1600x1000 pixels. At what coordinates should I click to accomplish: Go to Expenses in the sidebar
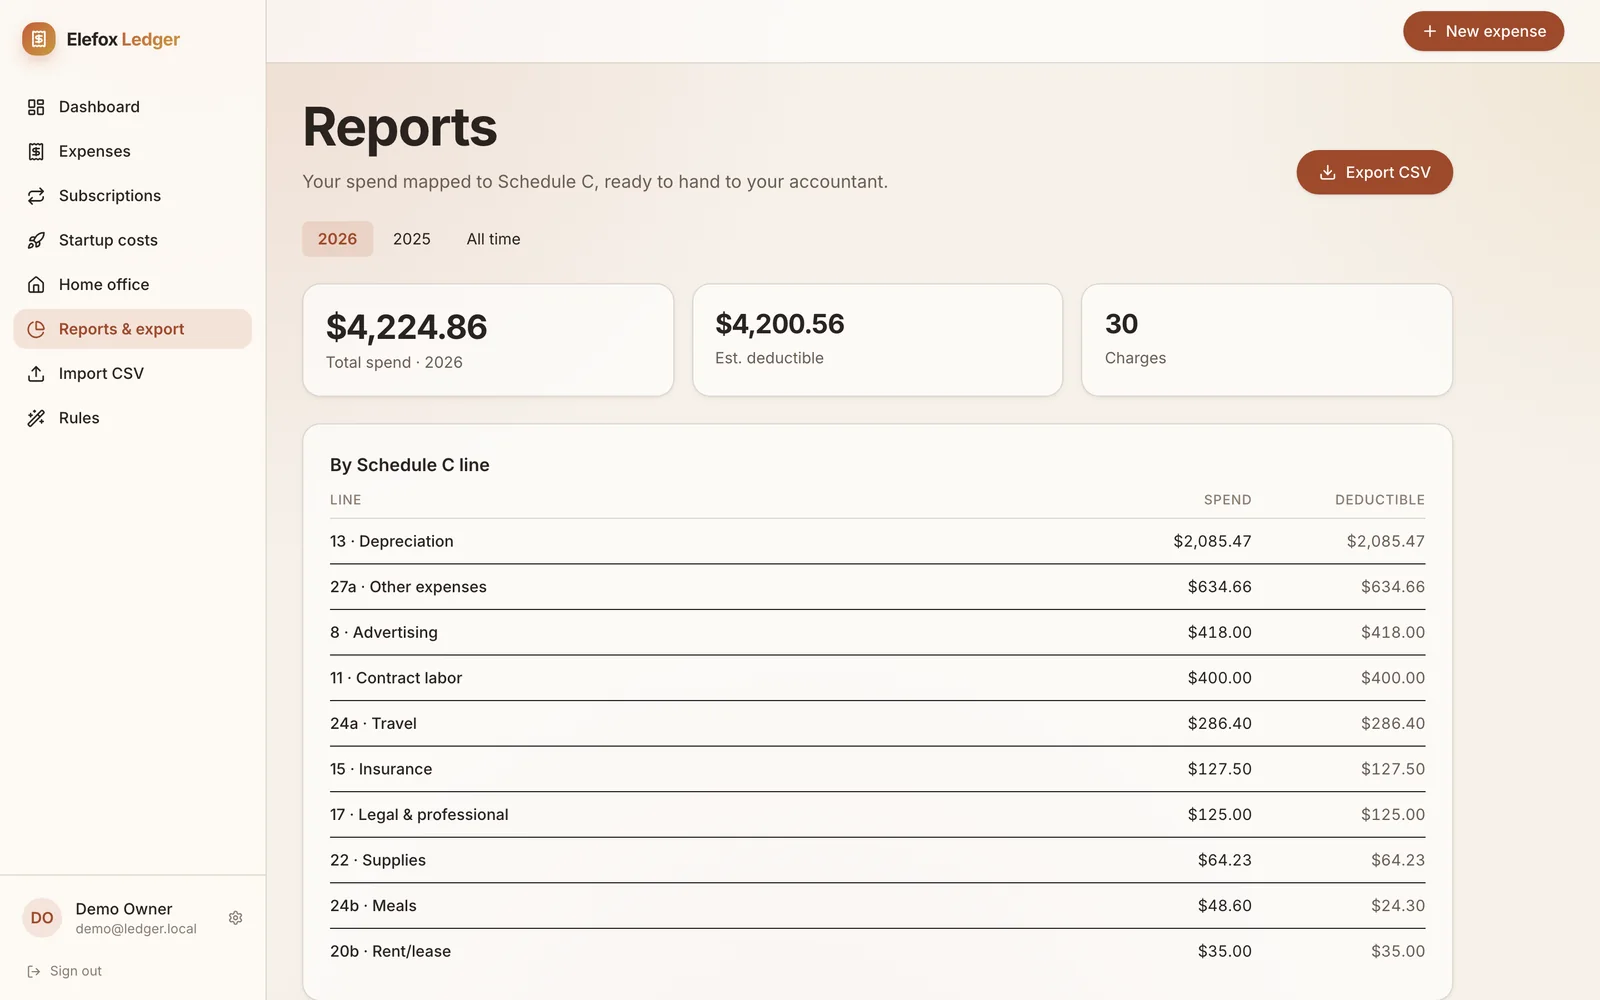pyautogui.click(x=133, y=151)
